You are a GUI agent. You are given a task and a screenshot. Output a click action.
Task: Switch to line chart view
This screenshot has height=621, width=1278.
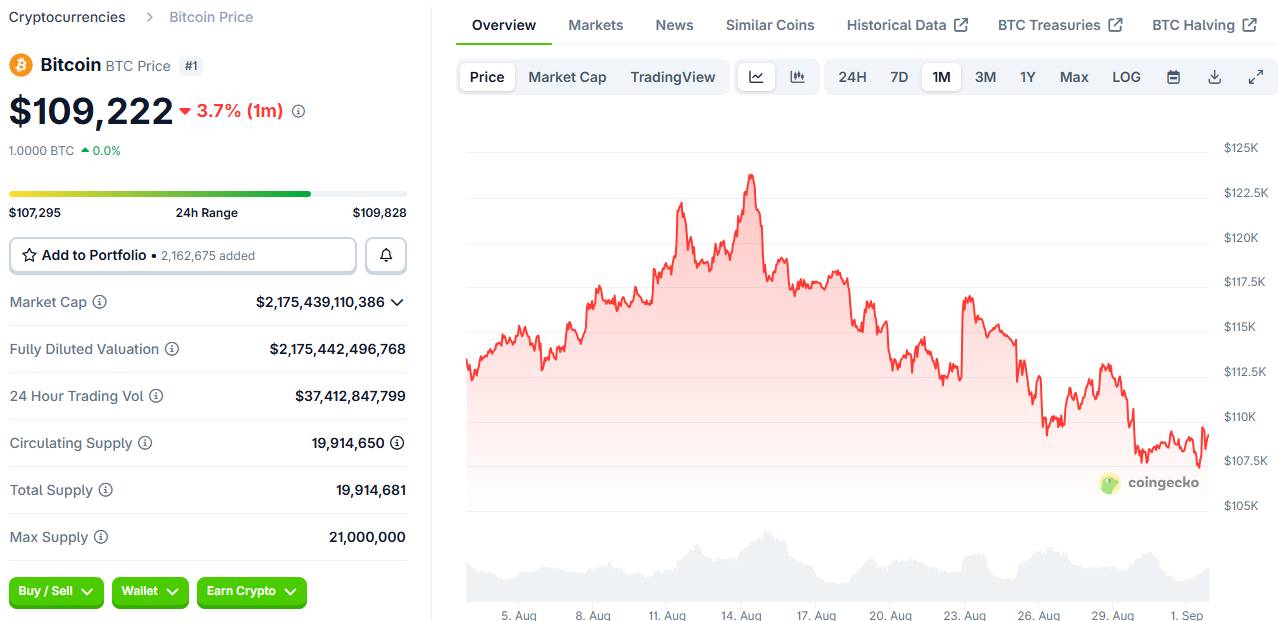tap(757, 77)
